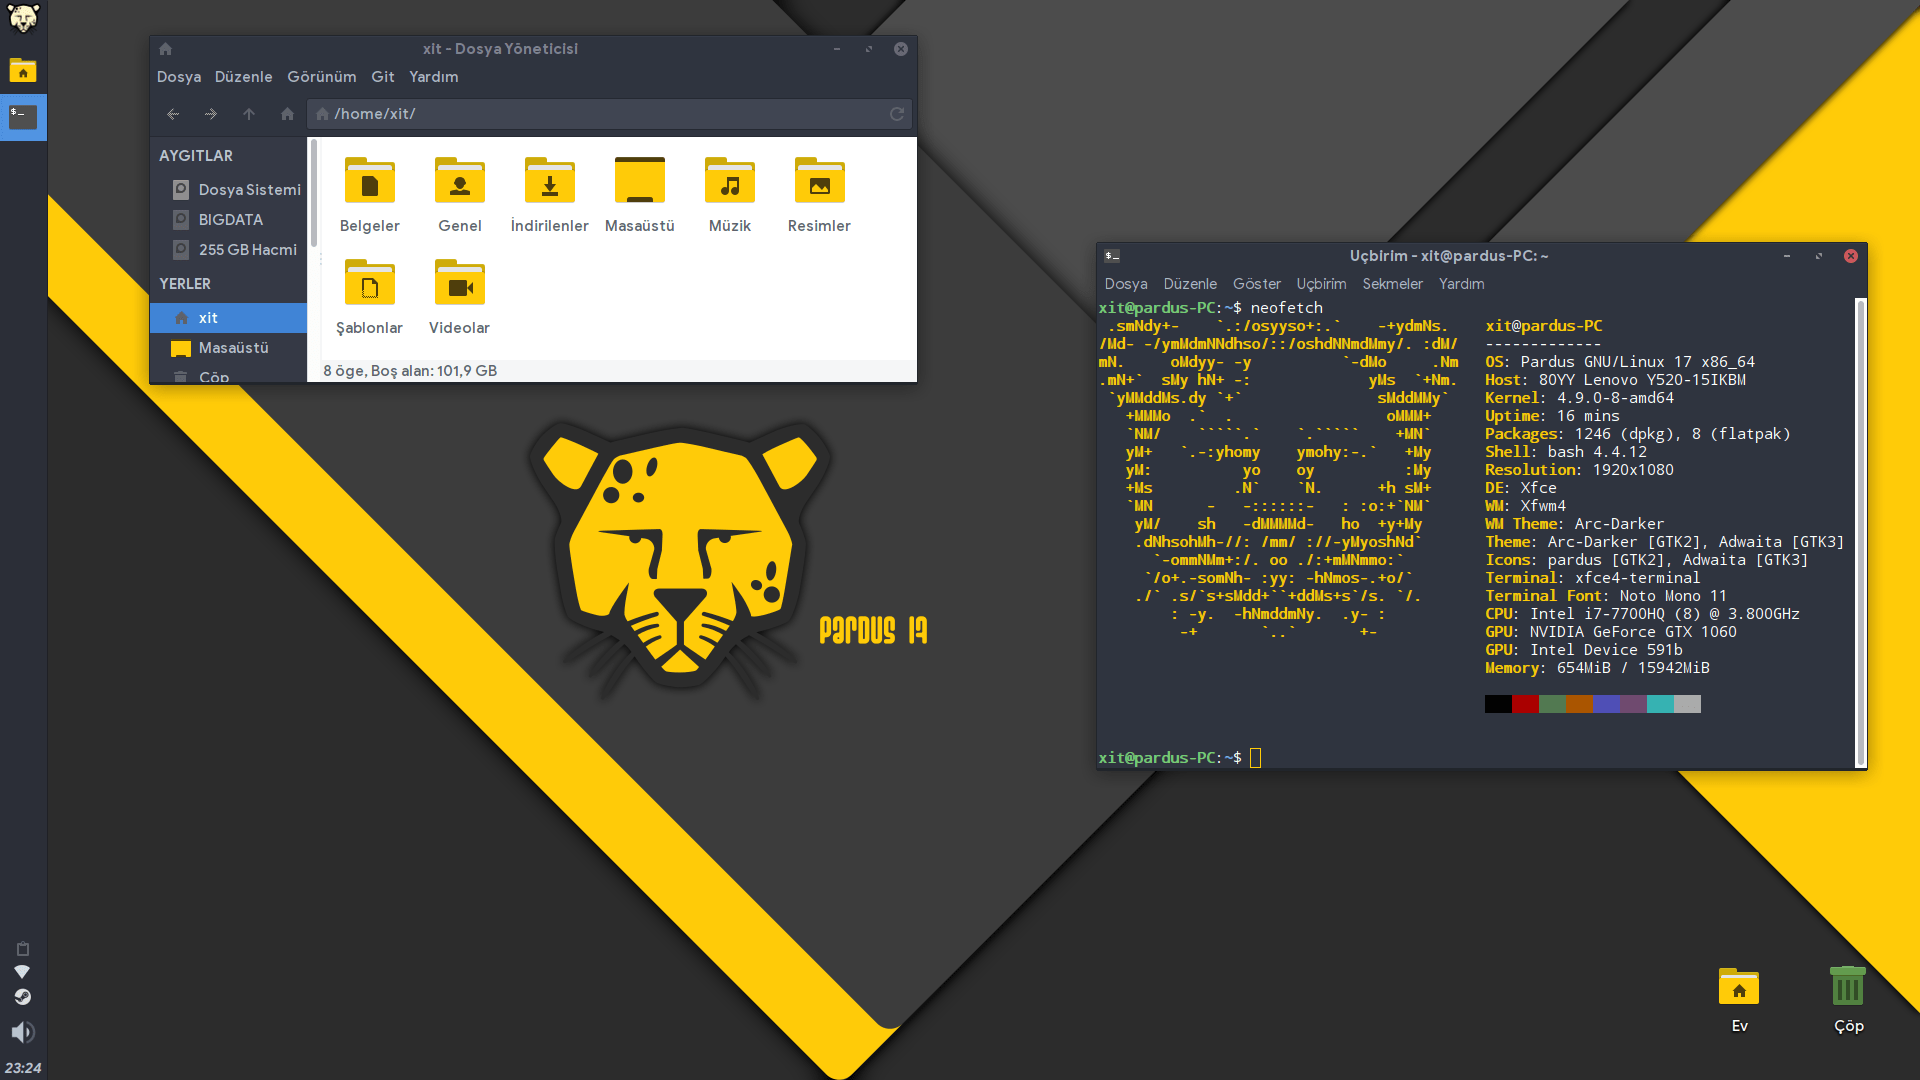The height and width of the screenshot is (1080, 1920).
Task: Click the 'Shell: bash 4.4.12' line
Action: pyautogui.click(x=1565, y=452)
